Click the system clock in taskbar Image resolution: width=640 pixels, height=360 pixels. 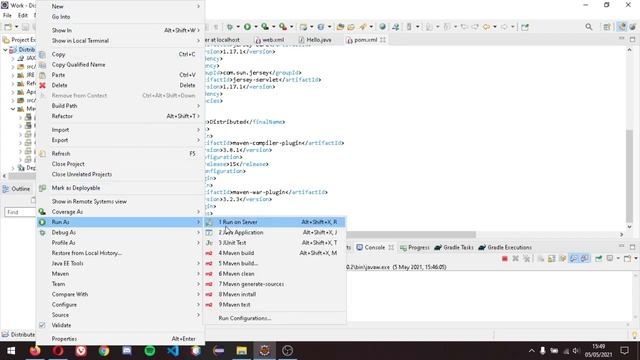598,351
